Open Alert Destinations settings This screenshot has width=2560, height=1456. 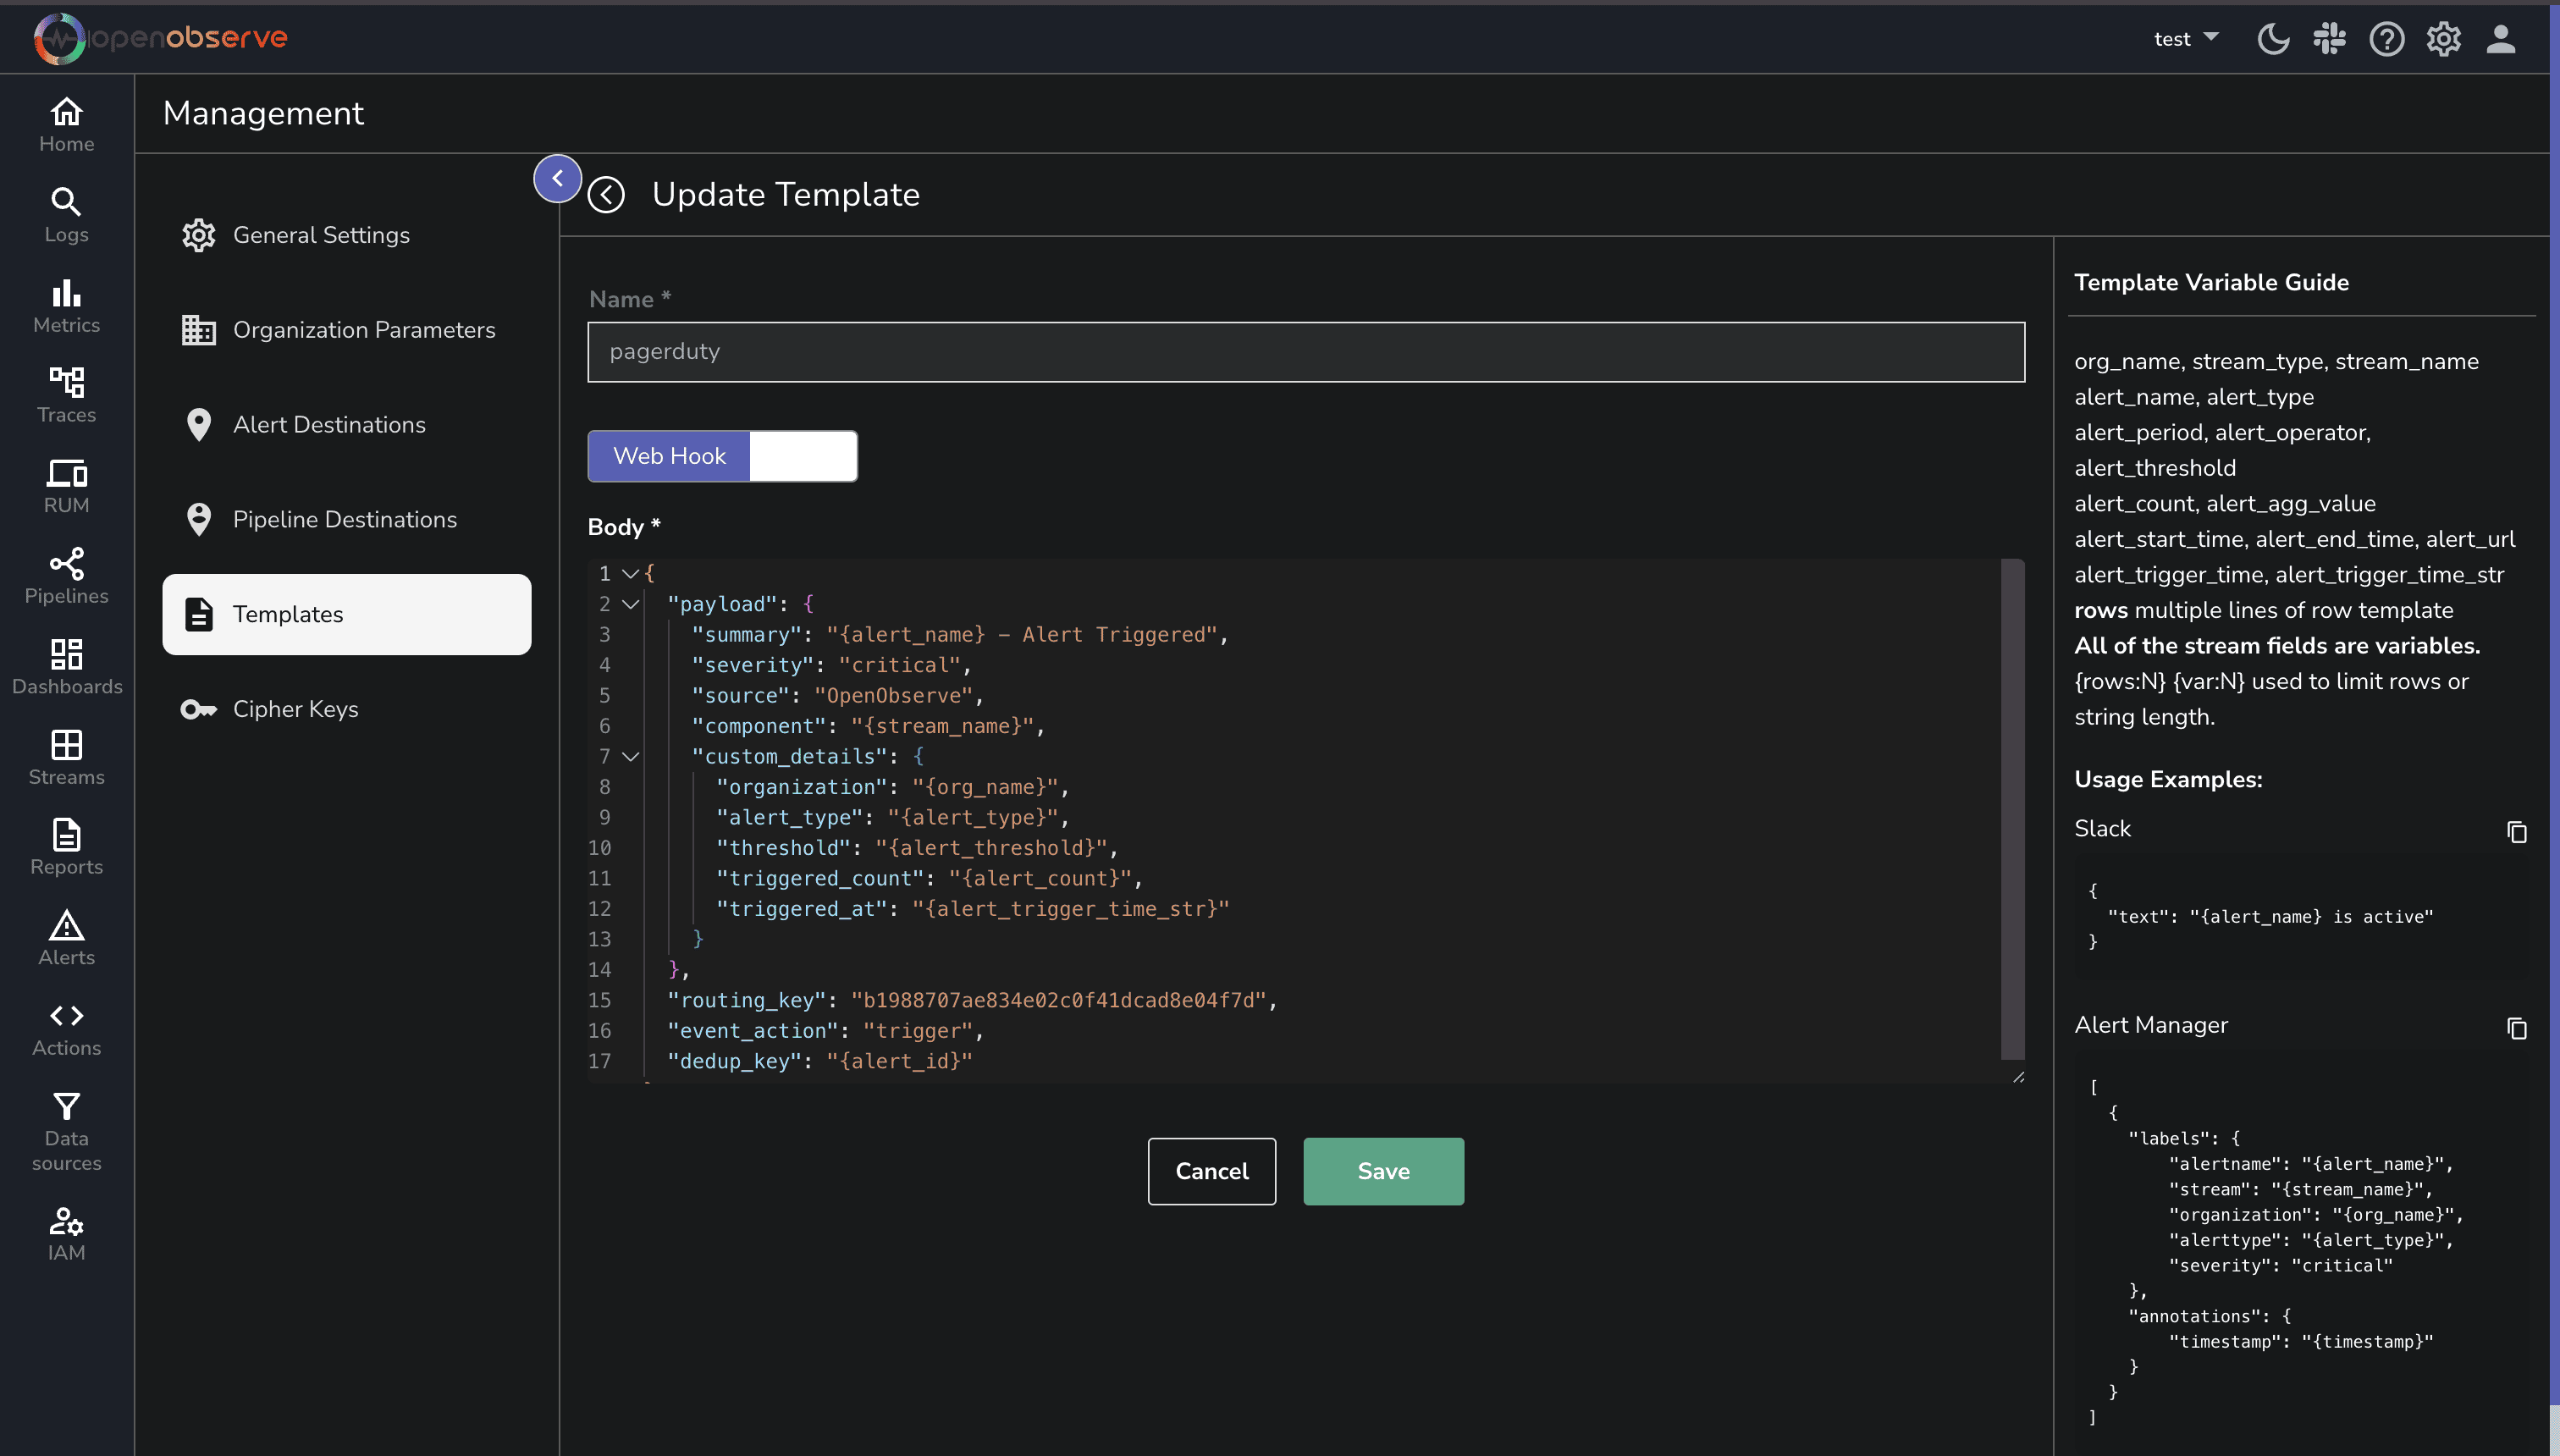click(x=329, y=425)
